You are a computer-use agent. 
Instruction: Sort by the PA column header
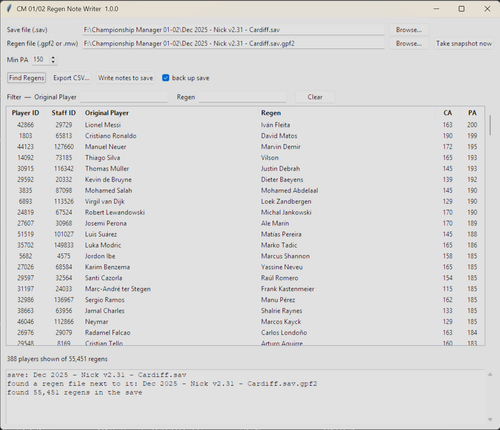[472, 113]
